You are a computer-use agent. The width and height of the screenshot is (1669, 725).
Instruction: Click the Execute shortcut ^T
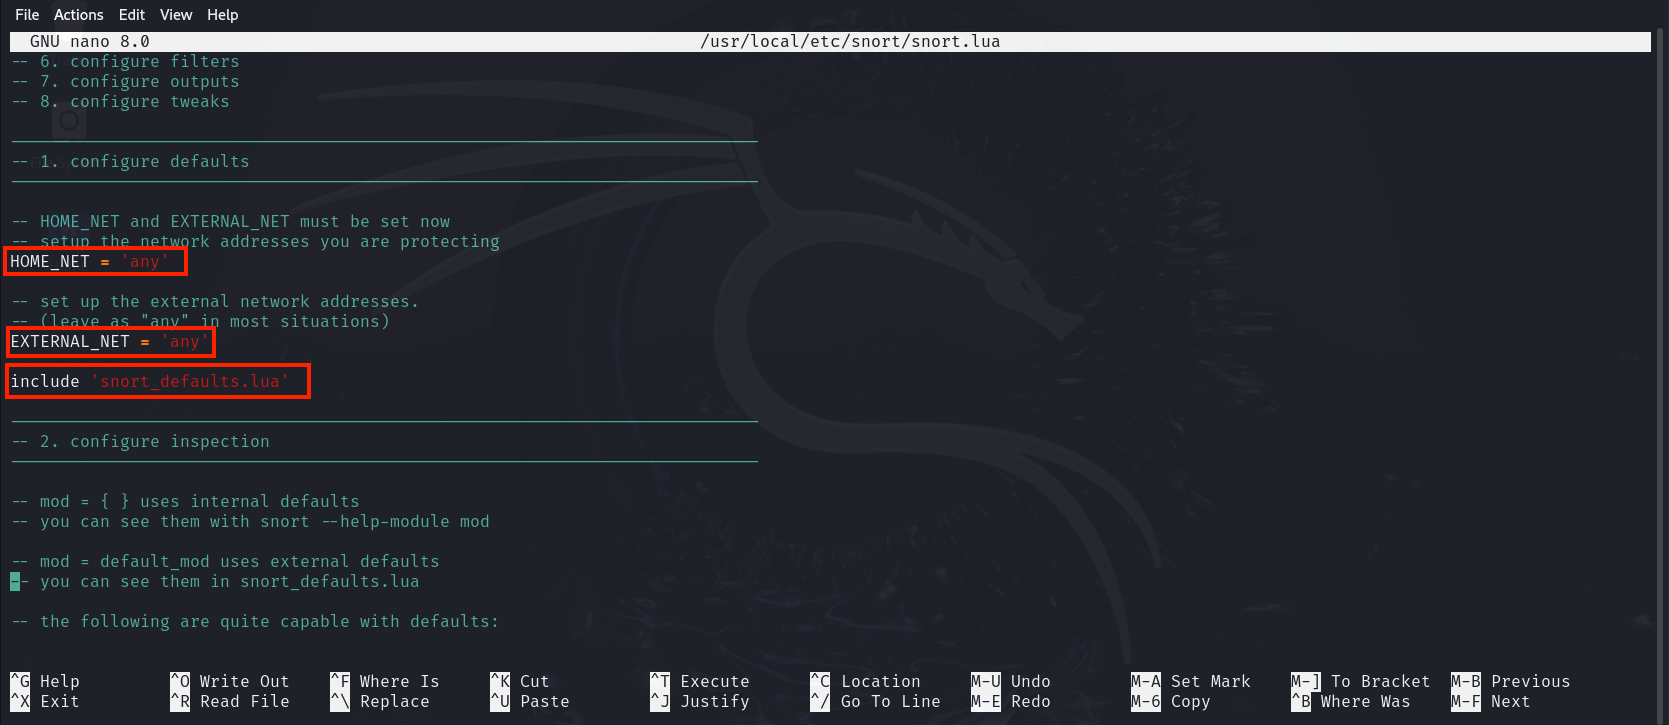pyautogui.click(x=700, y=681)
